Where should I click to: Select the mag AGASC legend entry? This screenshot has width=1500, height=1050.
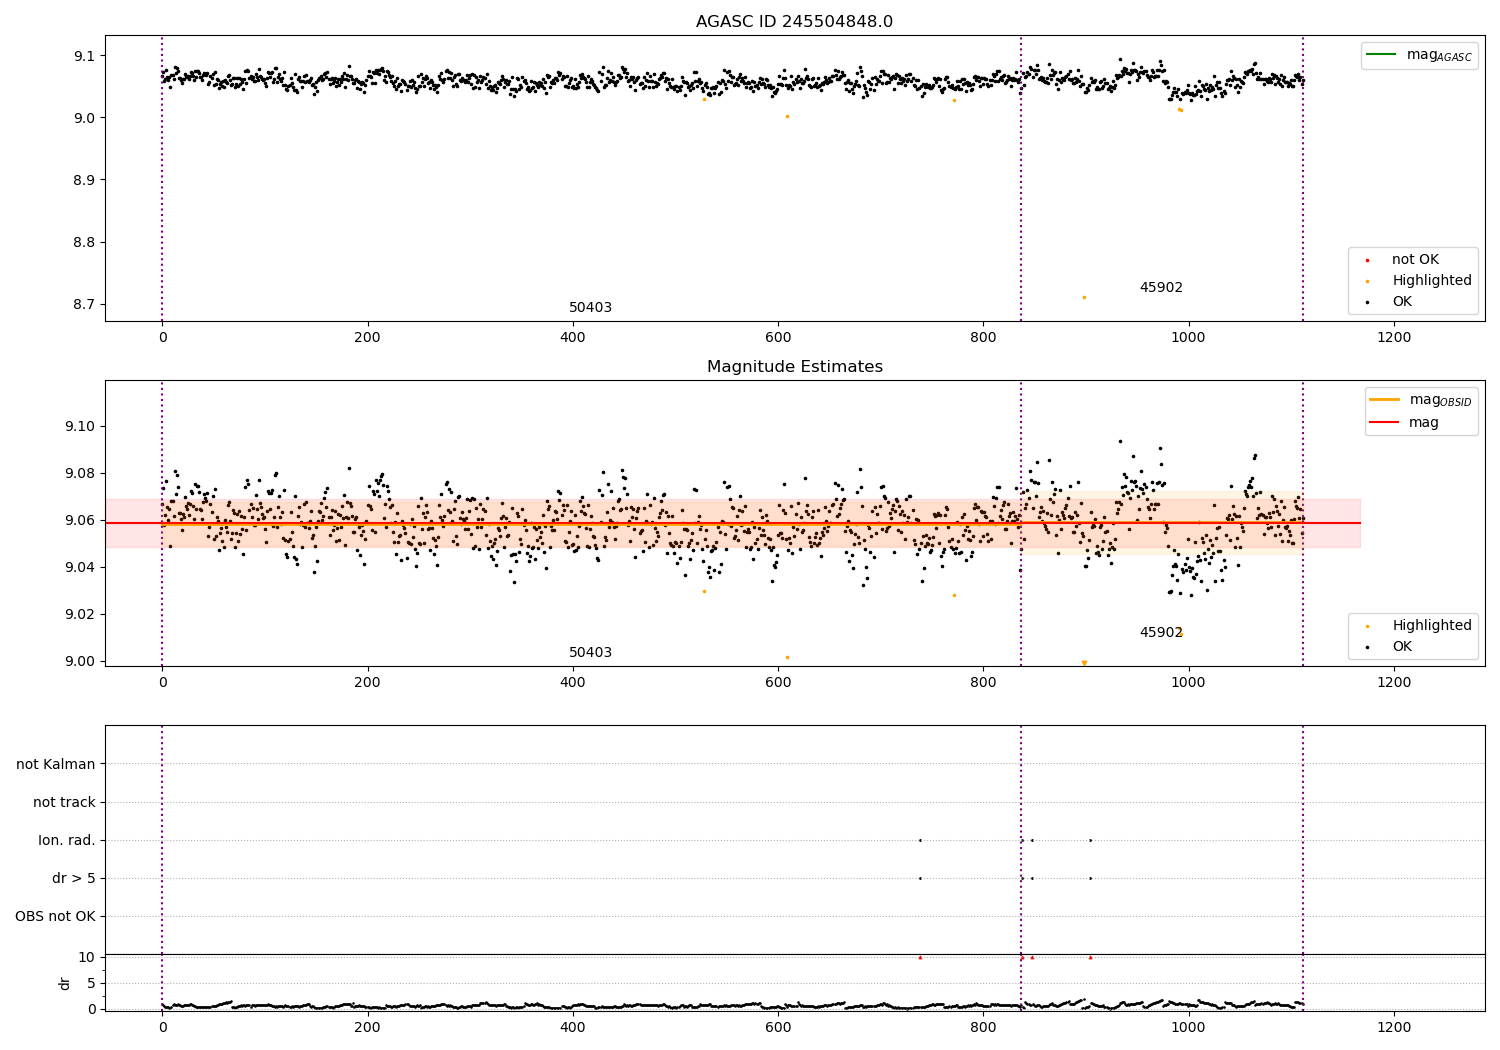(x=1419, y=55)
